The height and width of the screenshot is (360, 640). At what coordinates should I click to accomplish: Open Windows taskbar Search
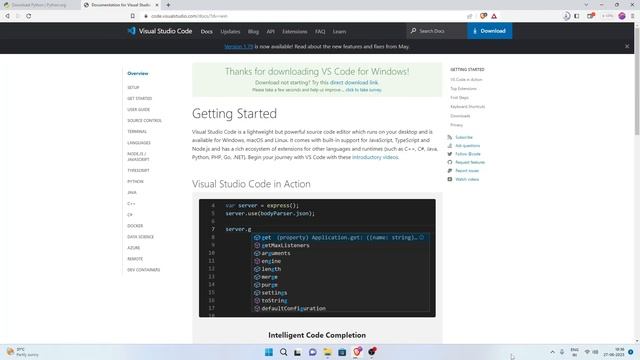click(283, 352)
